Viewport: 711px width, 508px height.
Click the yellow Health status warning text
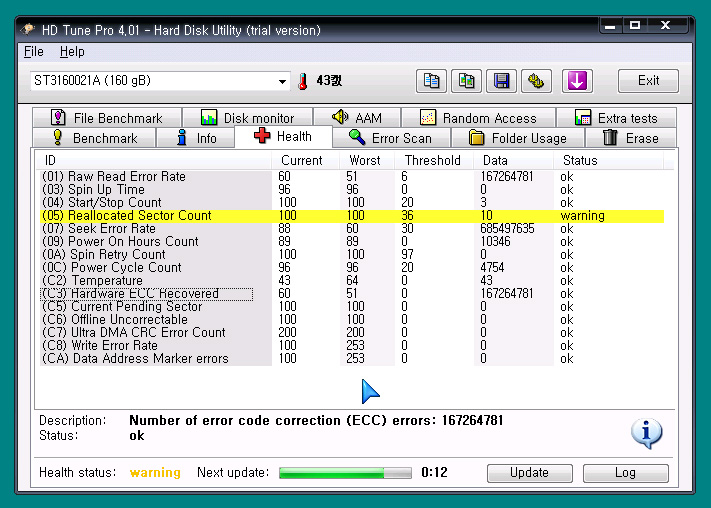click(x=155, y=473)
